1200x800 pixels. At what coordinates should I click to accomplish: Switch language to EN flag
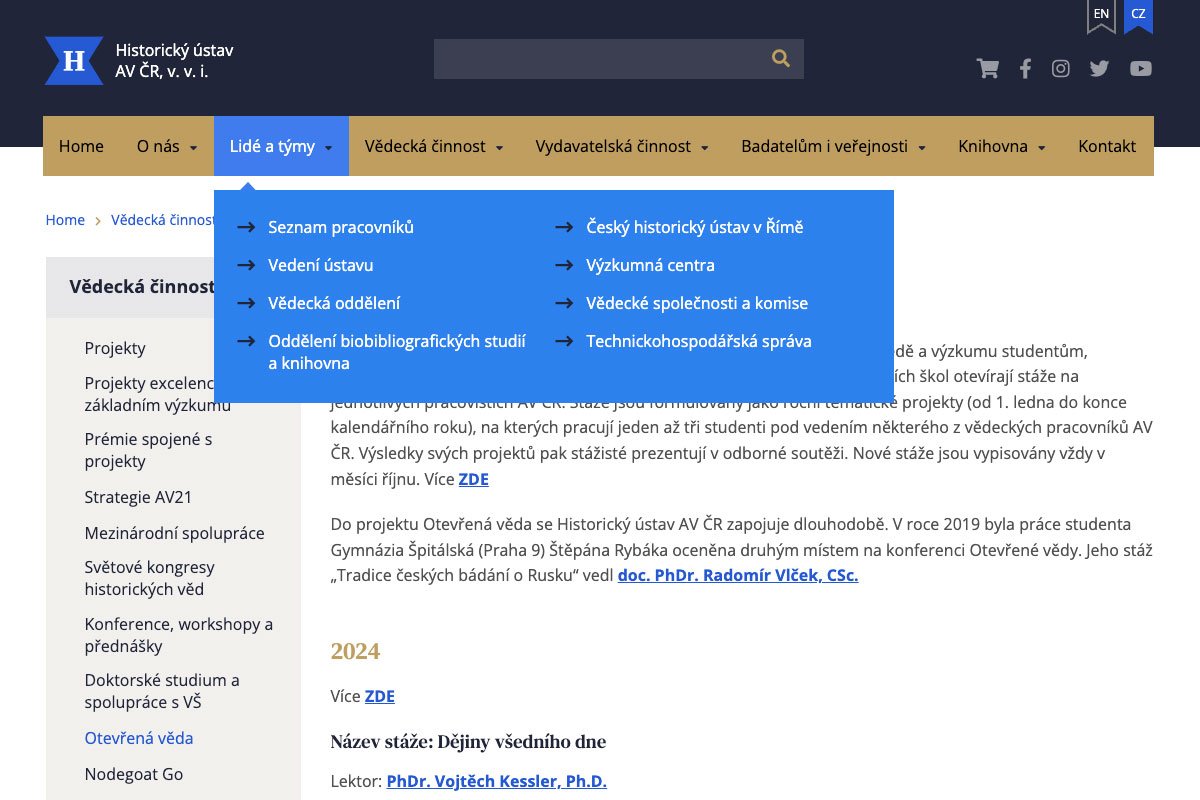(x=1101, y=16)
